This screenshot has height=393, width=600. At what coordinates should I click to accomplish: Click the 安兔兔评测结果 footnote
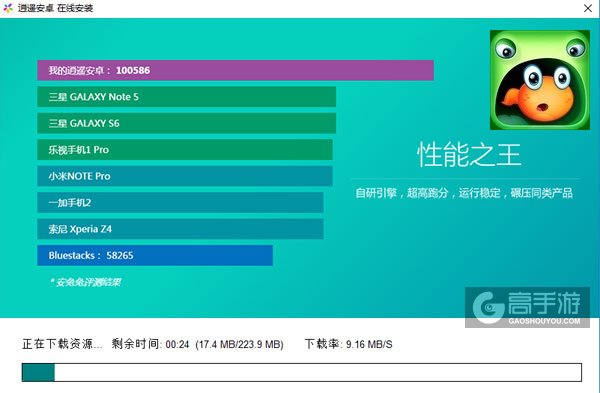pyautogui.click(x=85, y=282)
